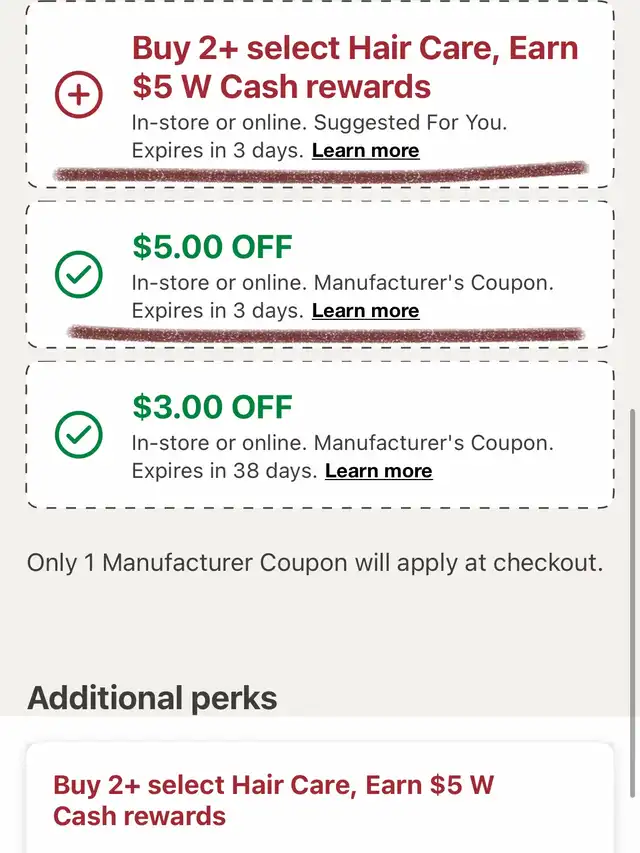The image size is (640, 853).
Task: Tap 'Expires in 3 days' on Hair Care offer
Action: (218, 151)
